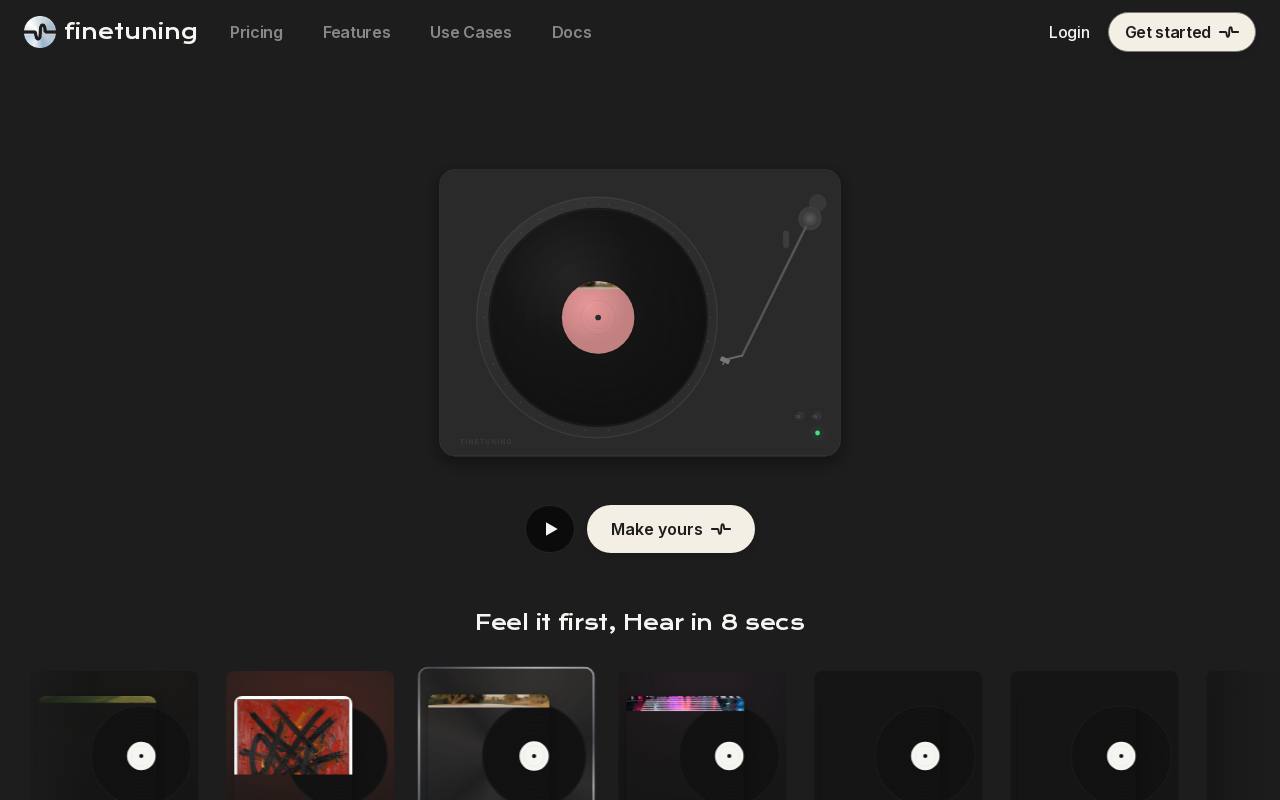
Task: Select the red crossed-lines album cover
Action: pos(293,737)
